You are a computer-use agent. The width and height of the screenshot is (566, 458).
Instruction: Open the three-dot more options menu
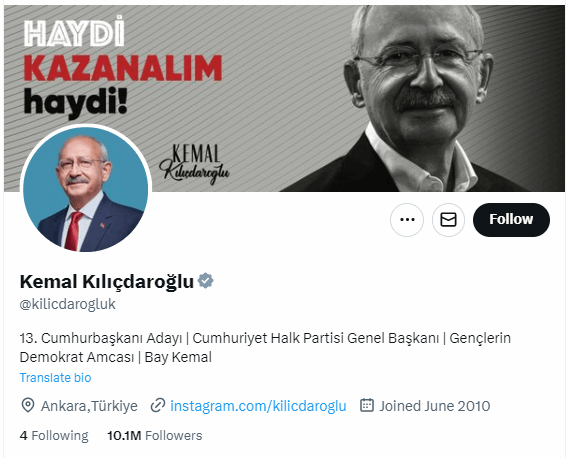click(407, 219)
